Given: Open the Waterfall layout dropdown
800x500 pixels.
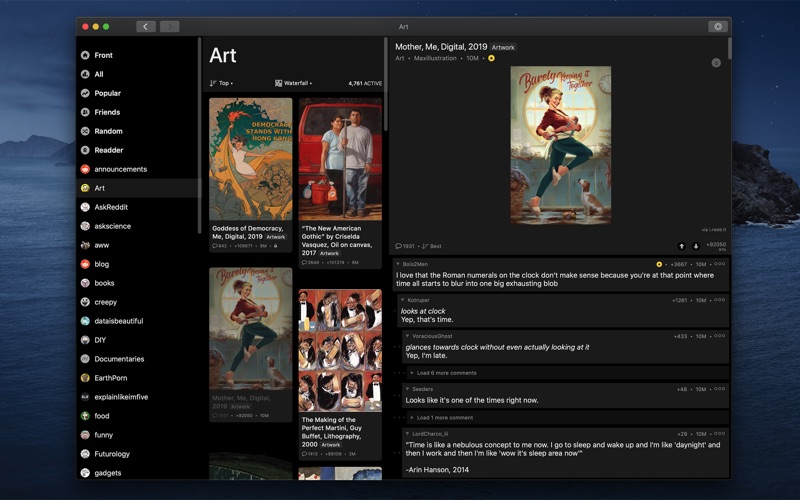Looking at the screenshot, I should (x=293, y=83).
